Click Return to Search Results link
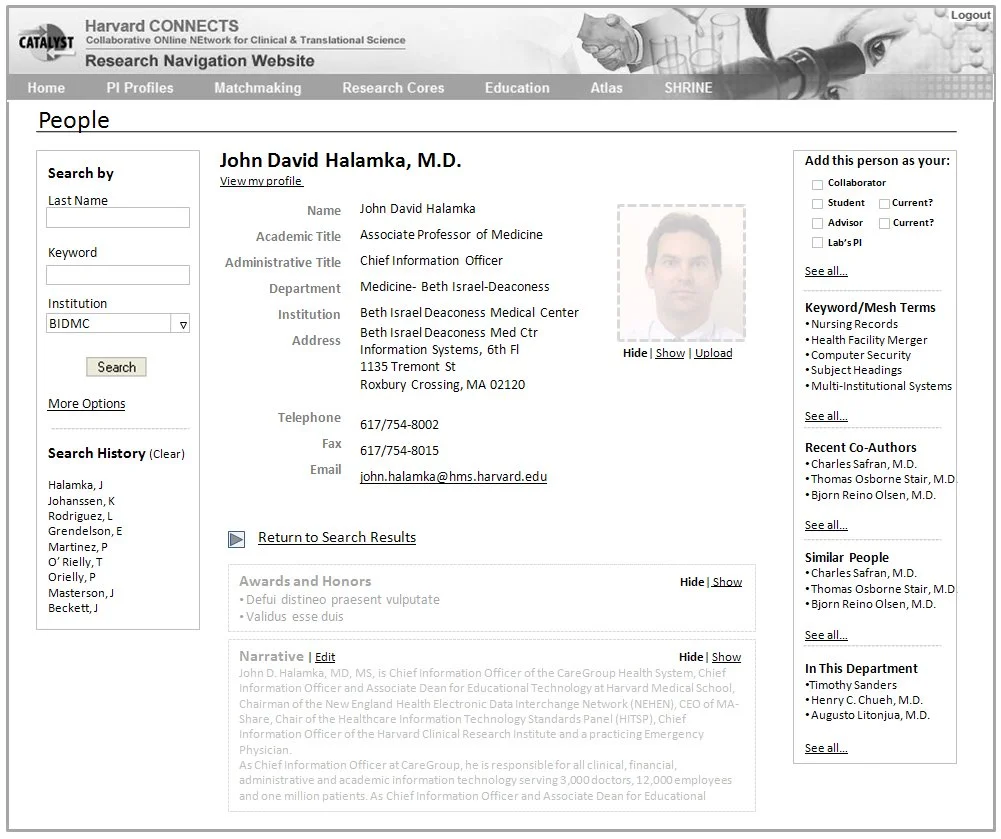Viewport: 1001px width, 839px height. [337, 538]
